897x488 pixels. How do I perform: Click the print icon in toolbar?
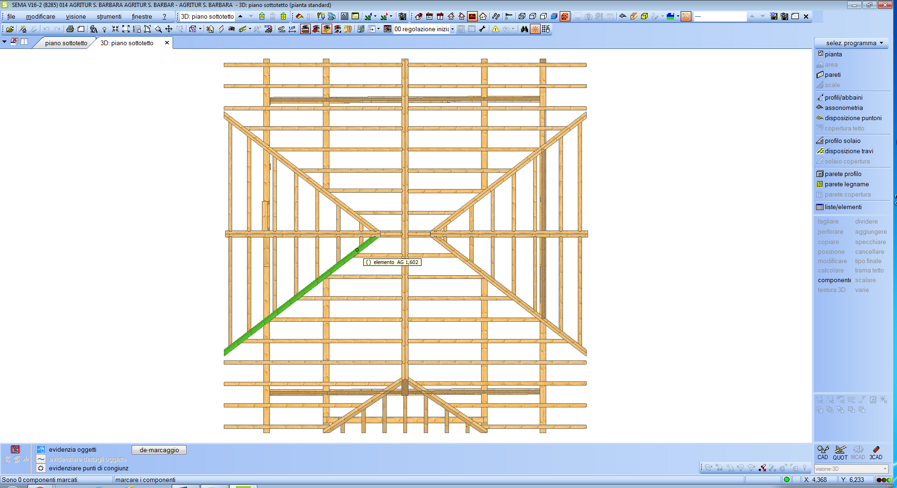pos(70,29)
